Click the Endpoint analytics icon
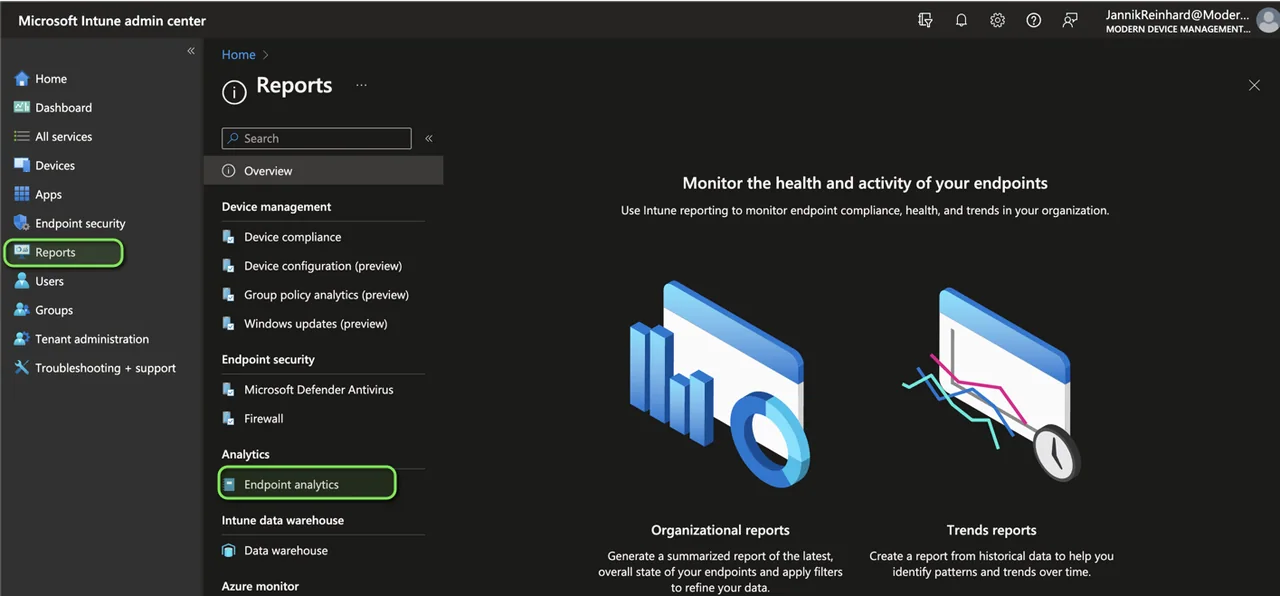The width and height of the screenshot is (1280, 596). 229,485
